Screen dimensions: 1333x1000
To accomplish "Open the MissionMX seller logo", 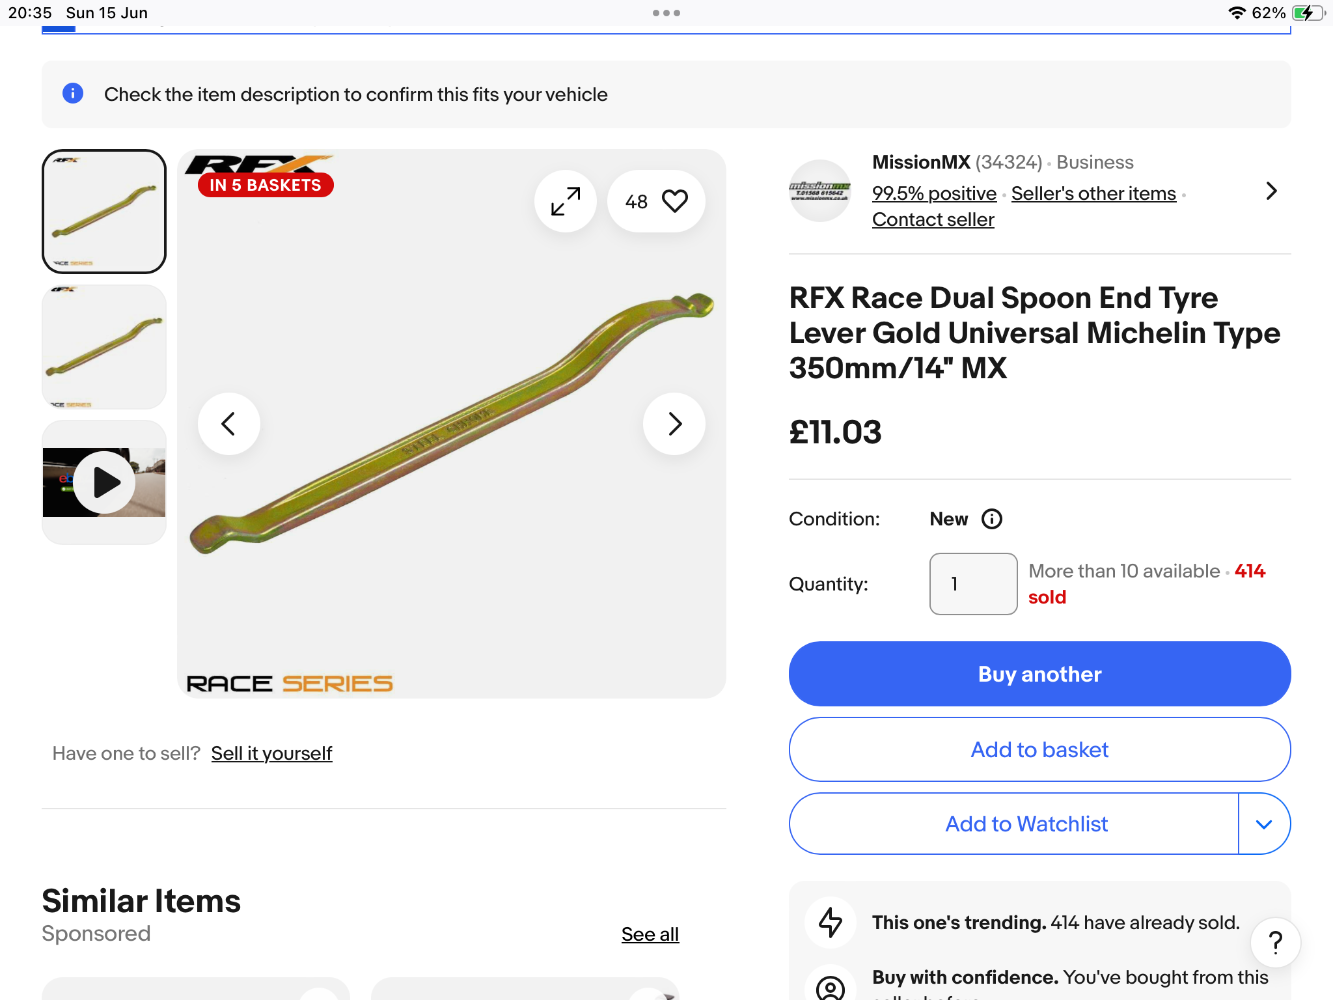I will coord(820,190).
